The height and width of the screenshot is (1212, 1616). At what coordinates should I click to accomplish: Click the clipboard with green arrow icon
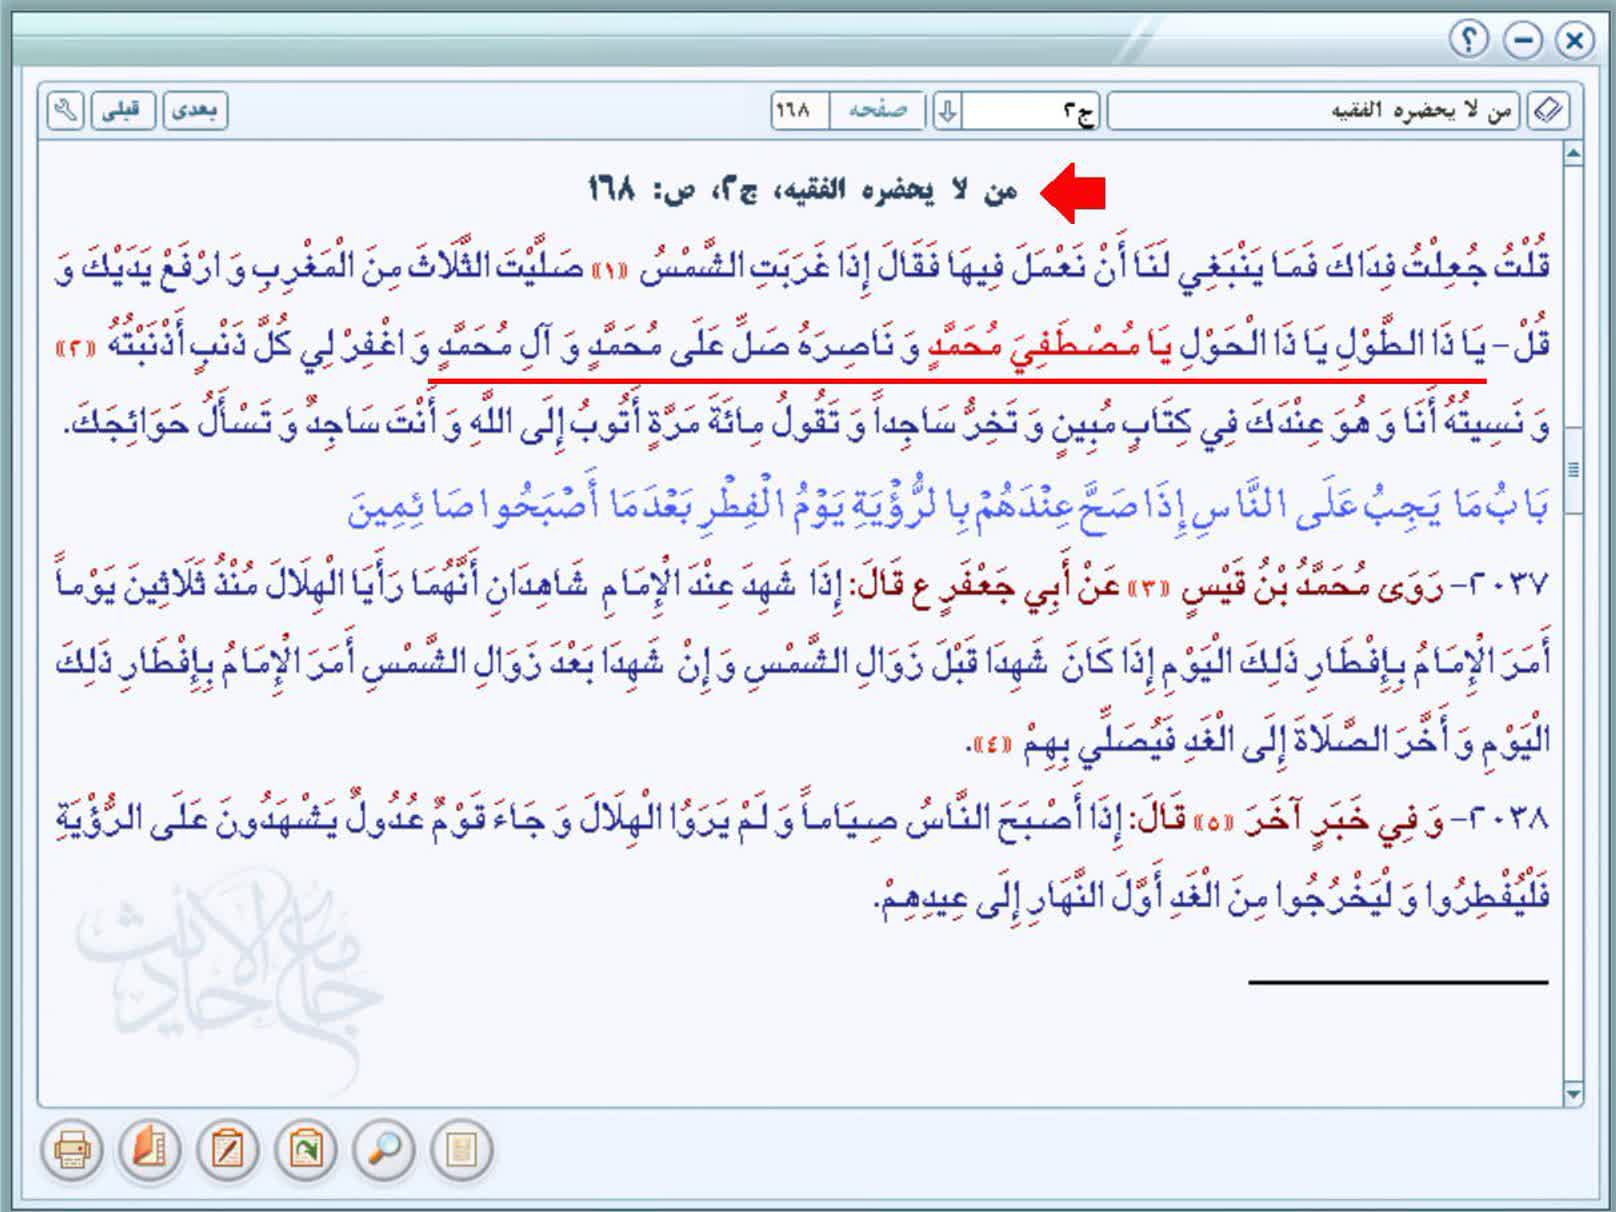click(x=306, y=1150)
